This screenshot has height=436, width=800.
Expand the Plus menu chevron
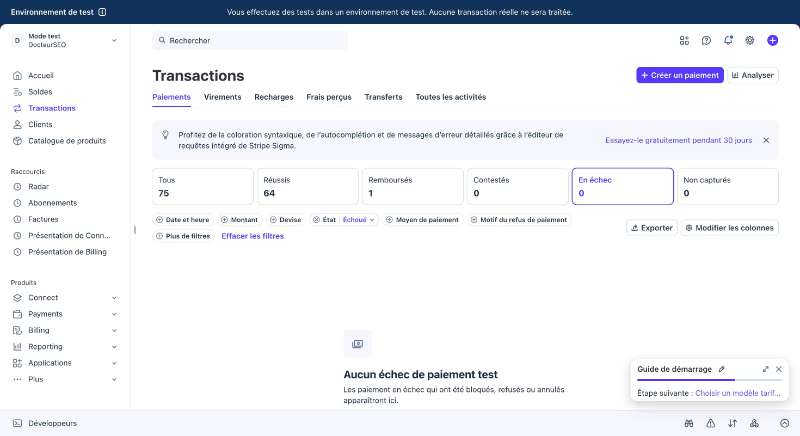tap(114, 379)
